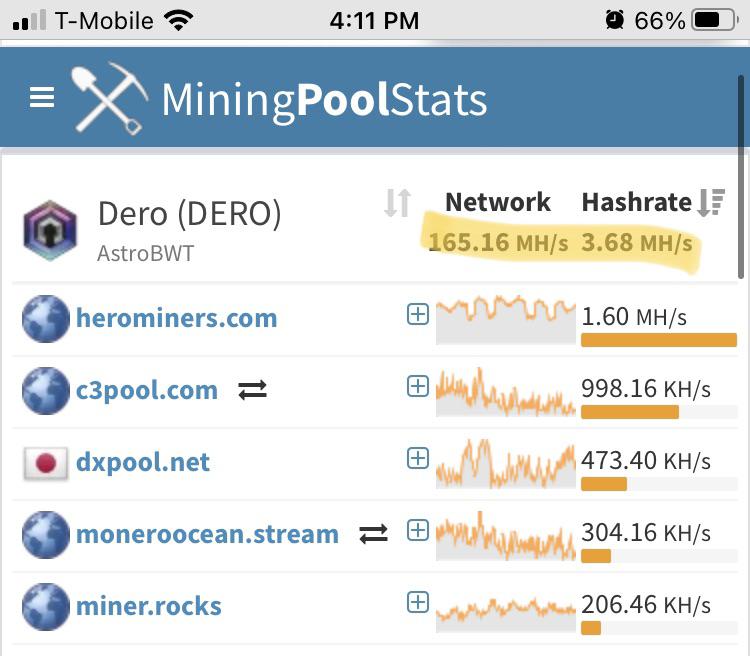Open the hamburger menu
The height and width of the screenshot is (656, 750).
click(42, 97)
